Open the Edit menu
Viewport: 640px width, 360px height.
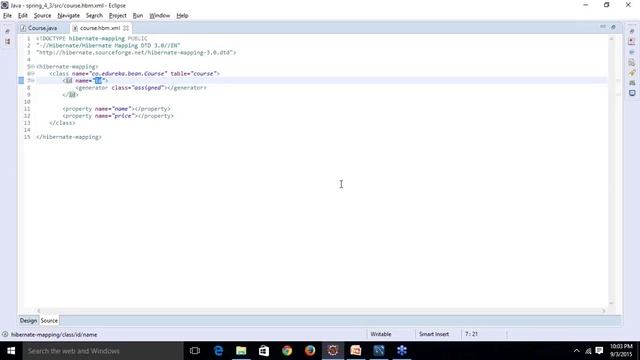(22, 16)
